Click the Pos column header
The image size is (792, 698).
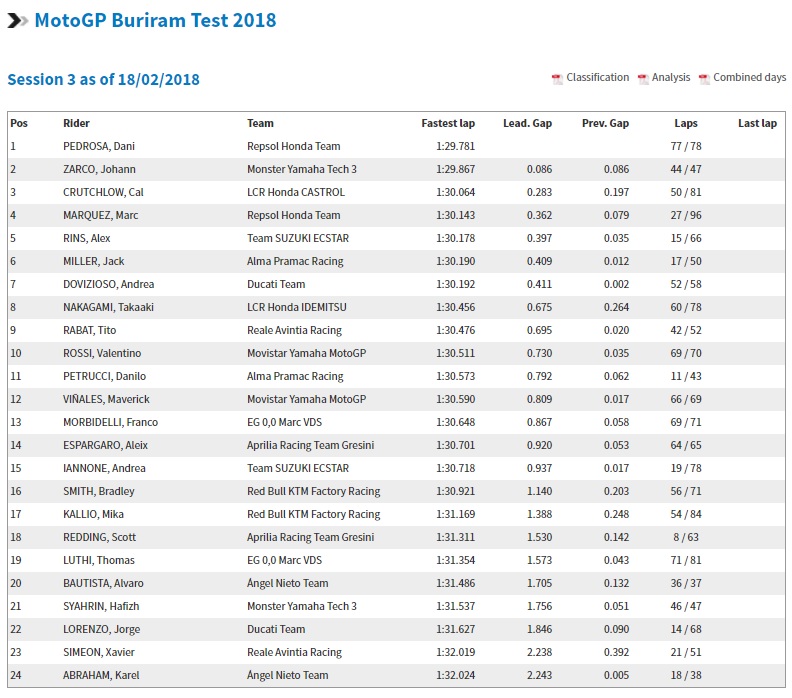(x=19, y=123)
